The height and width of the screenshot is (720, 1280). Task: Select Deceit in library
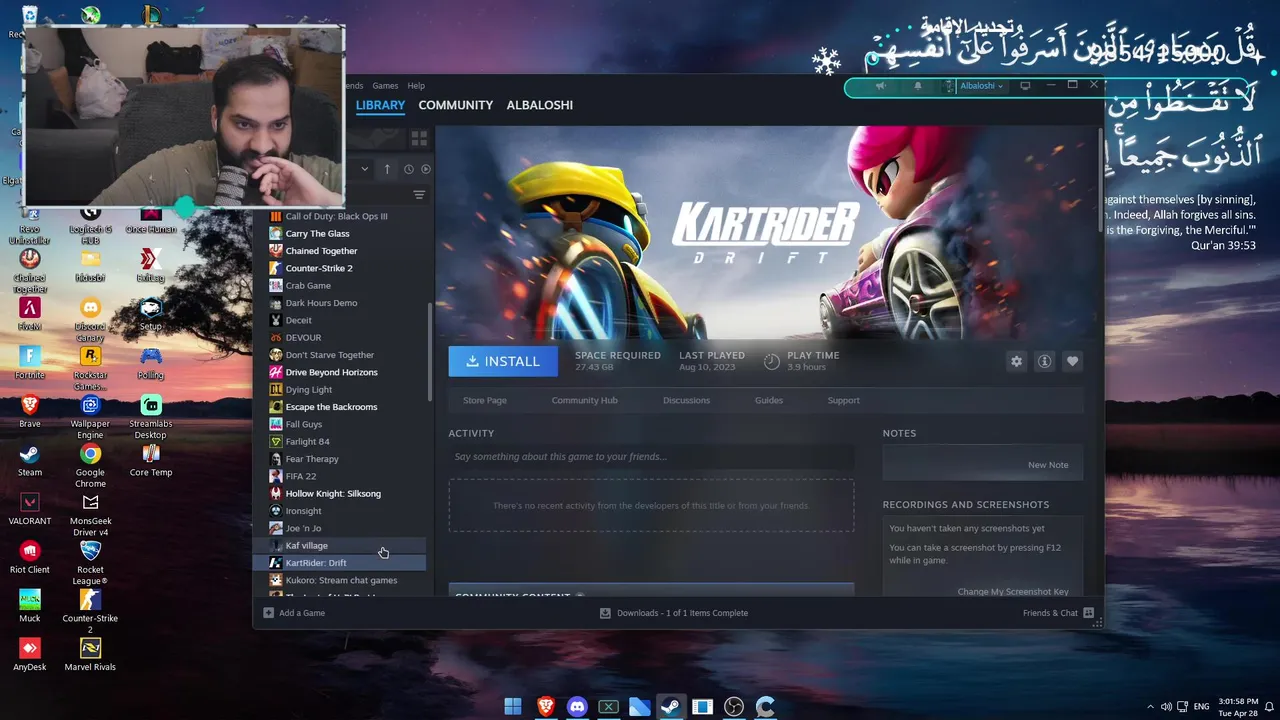click(x=341, y=320)
